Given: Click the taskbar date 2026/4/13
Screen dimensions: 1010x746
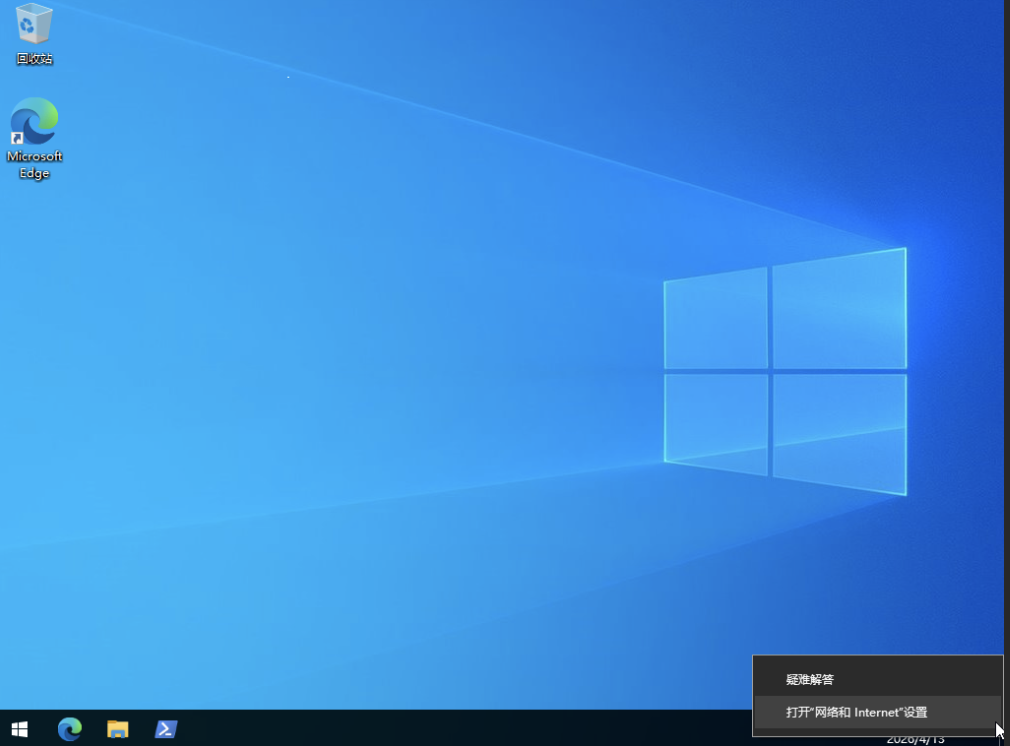Looking at the screenshot, I should (x=915, y=740).
